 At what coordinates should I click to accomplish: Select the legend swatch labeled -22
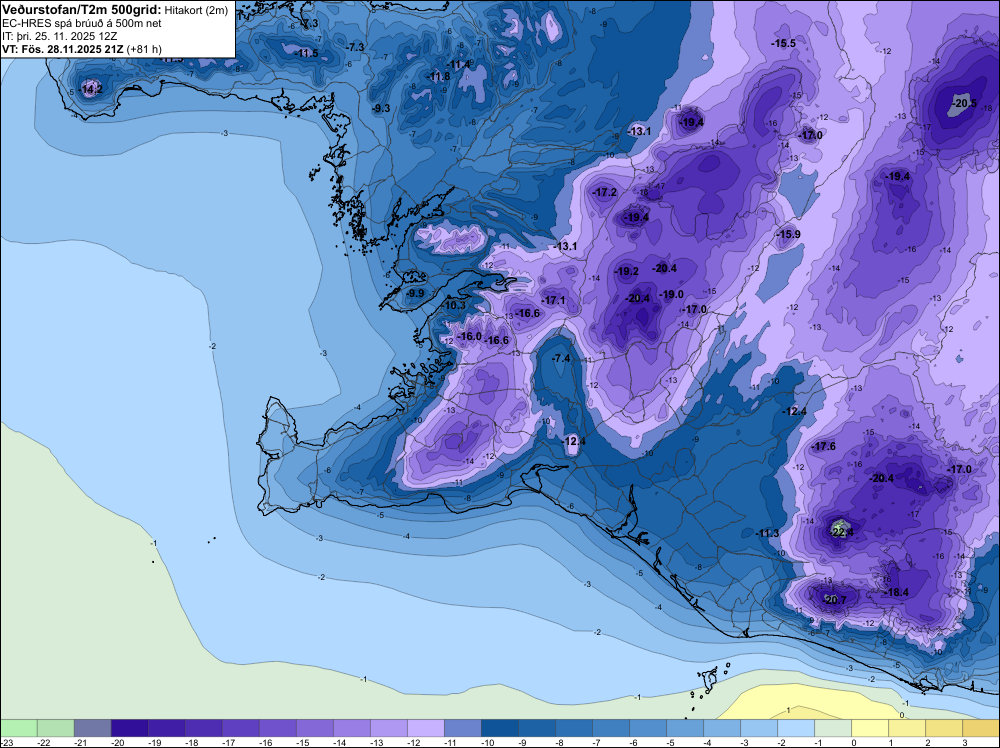[x=55, y=728]
